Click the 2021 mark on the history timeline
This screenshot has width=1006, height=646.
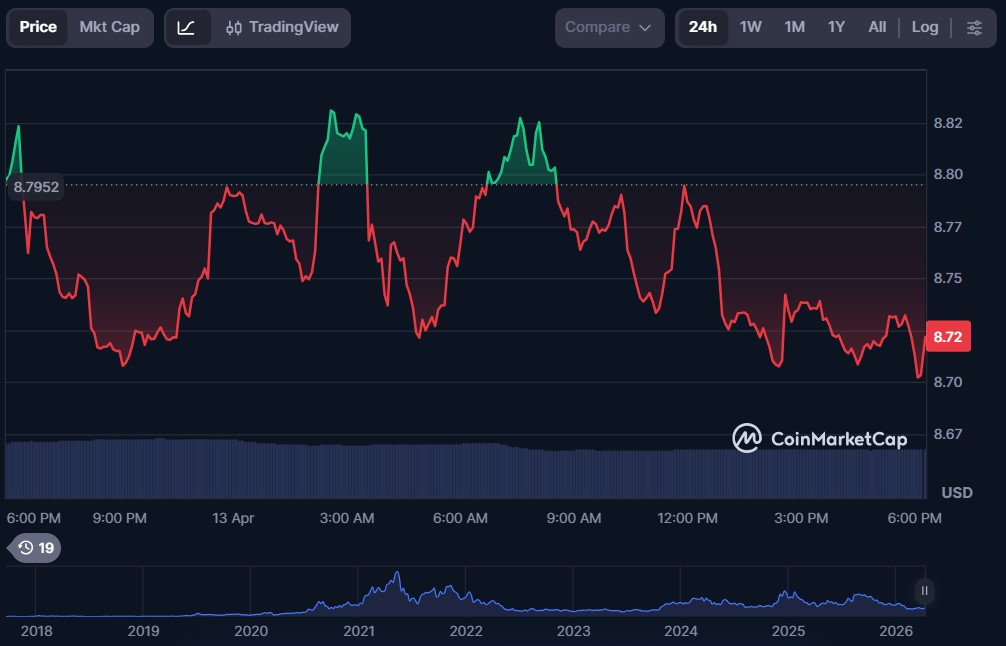pyautogui.click(x=357, y=631)
